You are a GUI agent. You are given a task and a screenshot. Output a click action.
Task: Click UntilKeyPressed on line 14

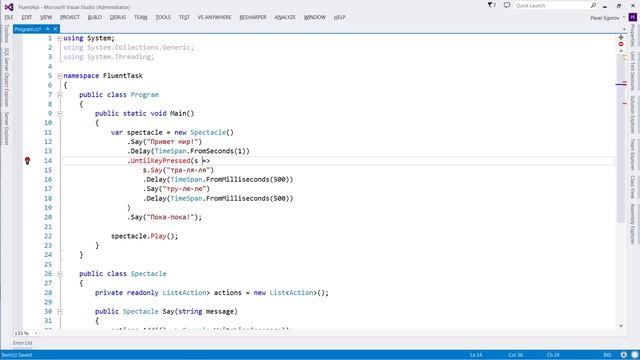click(160, 161)
